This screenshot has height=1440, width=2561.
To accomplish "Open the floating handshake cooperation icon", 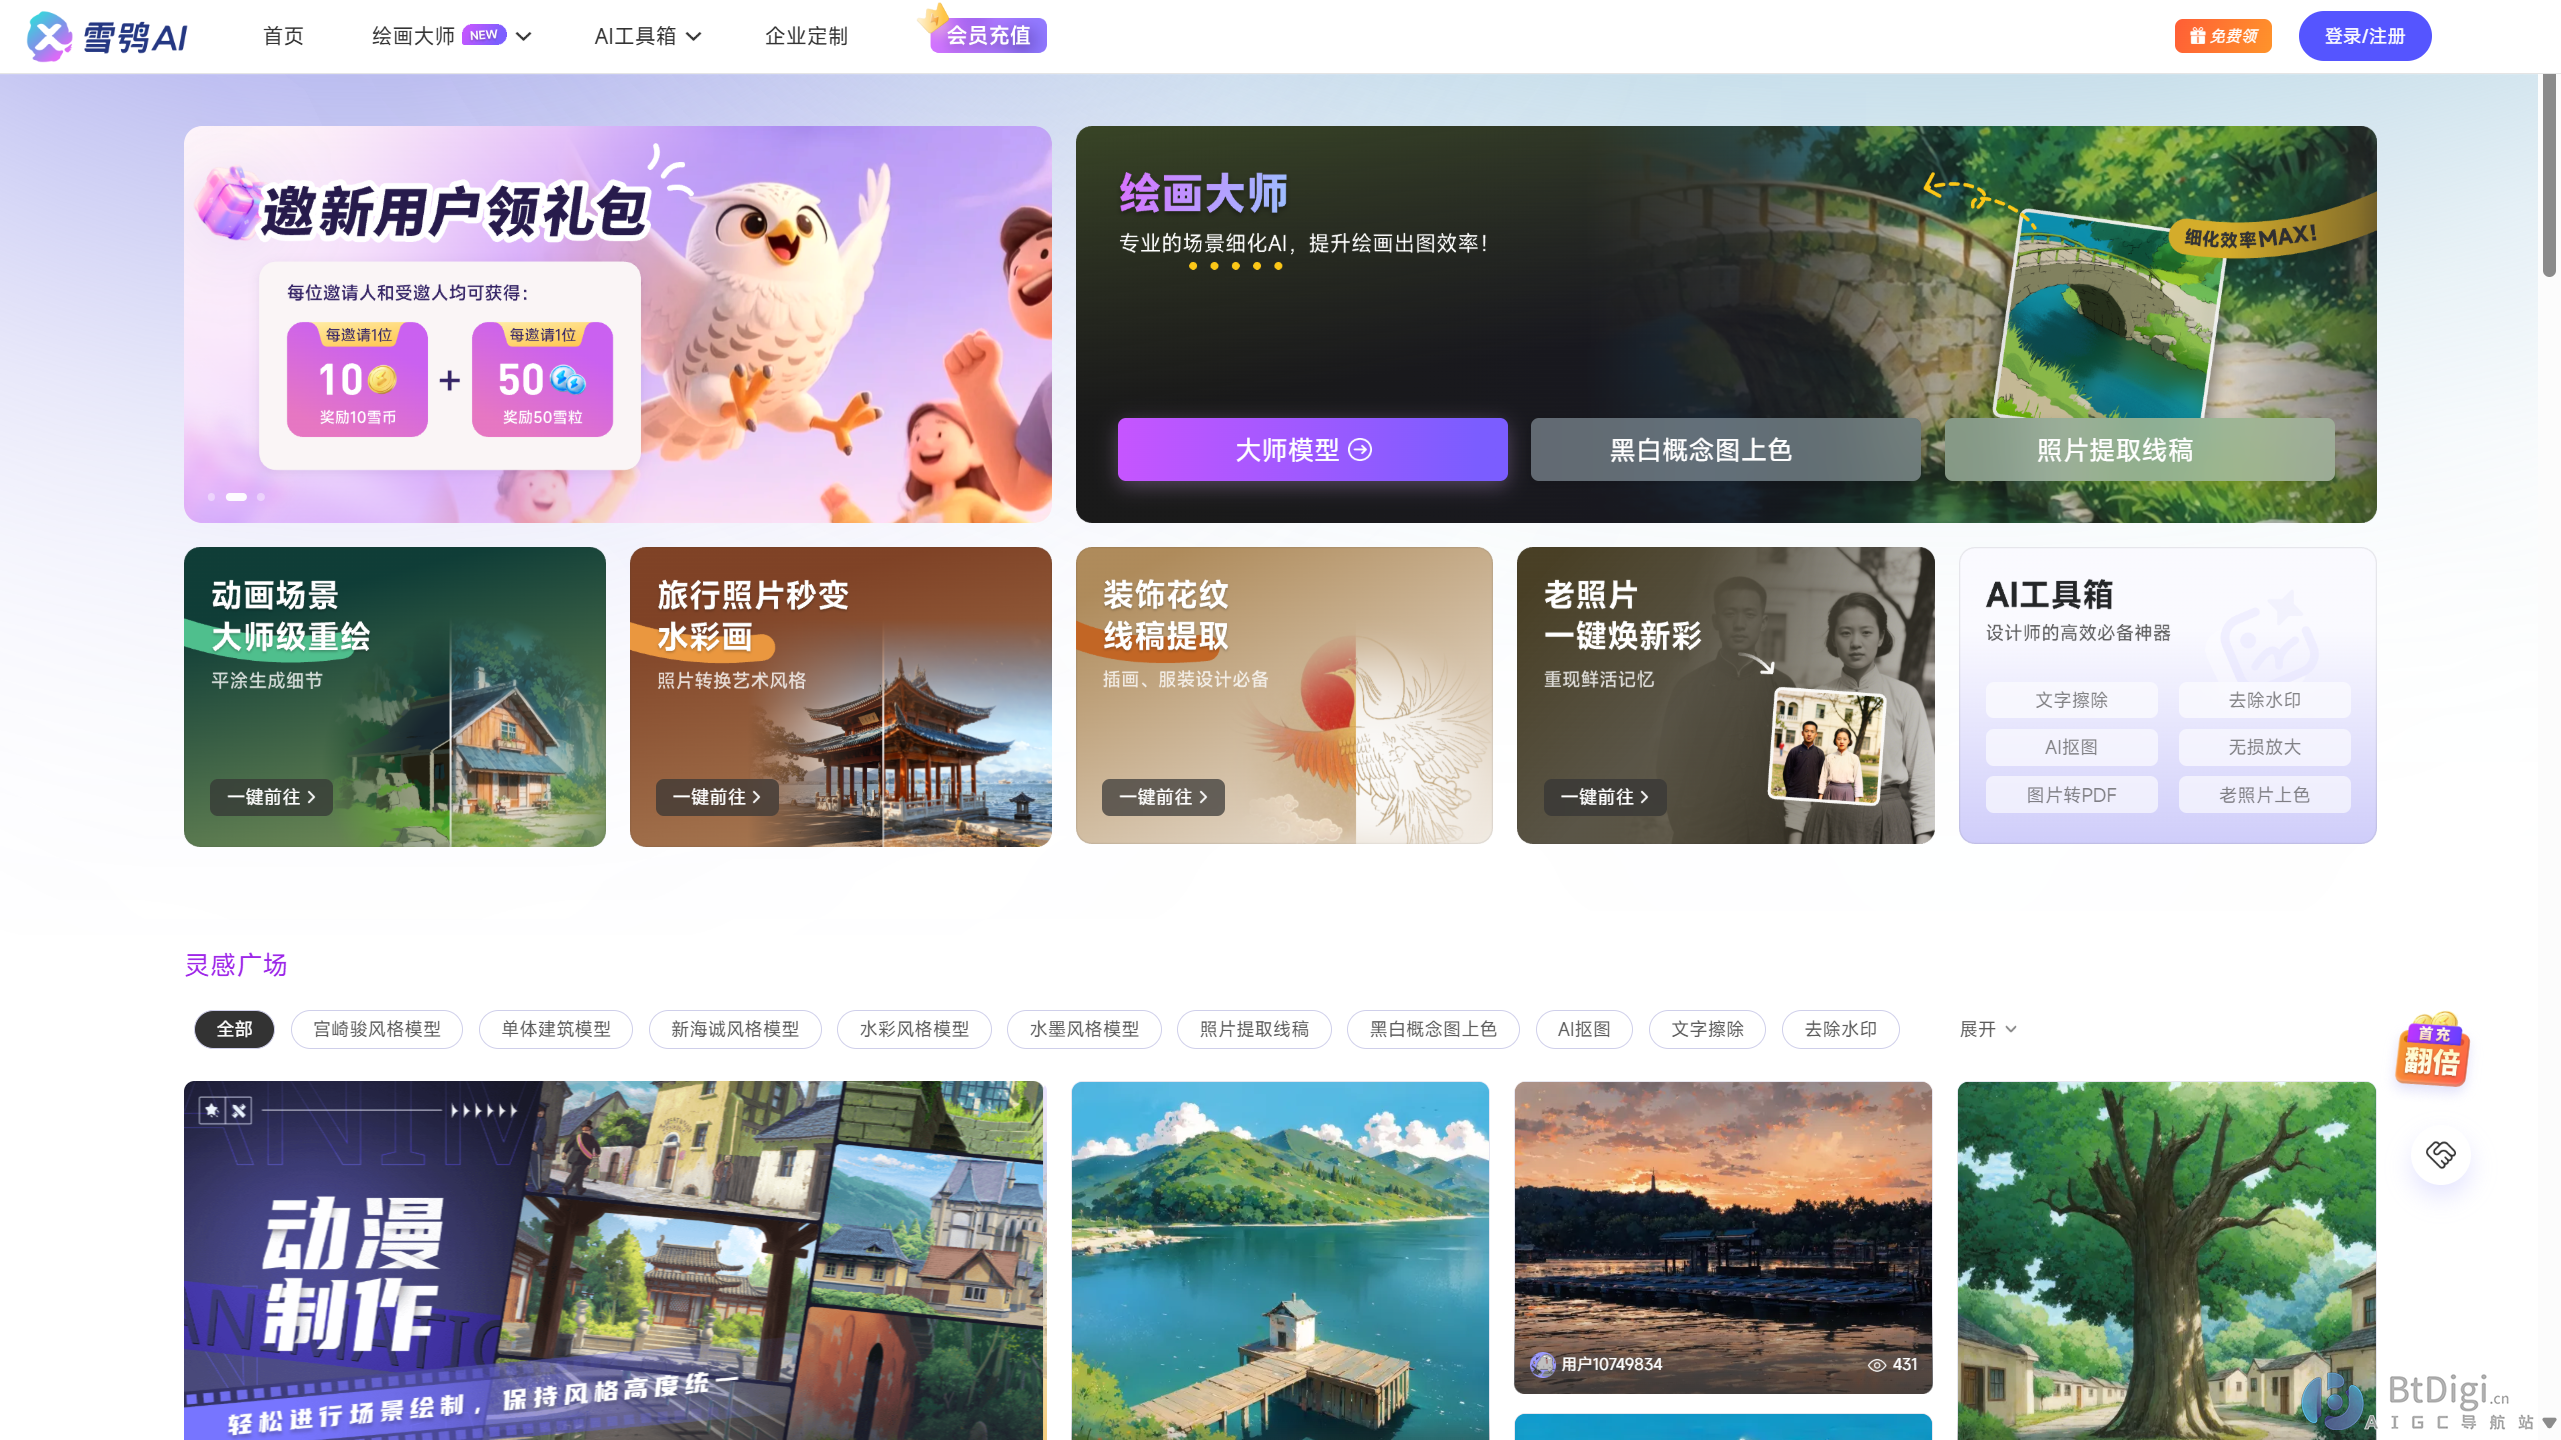I will click(2440, 1154).
